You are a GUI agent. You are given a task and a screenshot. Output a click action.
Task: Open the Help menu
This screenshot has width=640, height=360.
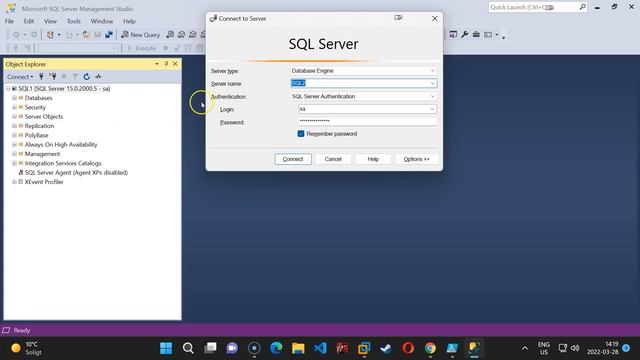coord(129,21)
